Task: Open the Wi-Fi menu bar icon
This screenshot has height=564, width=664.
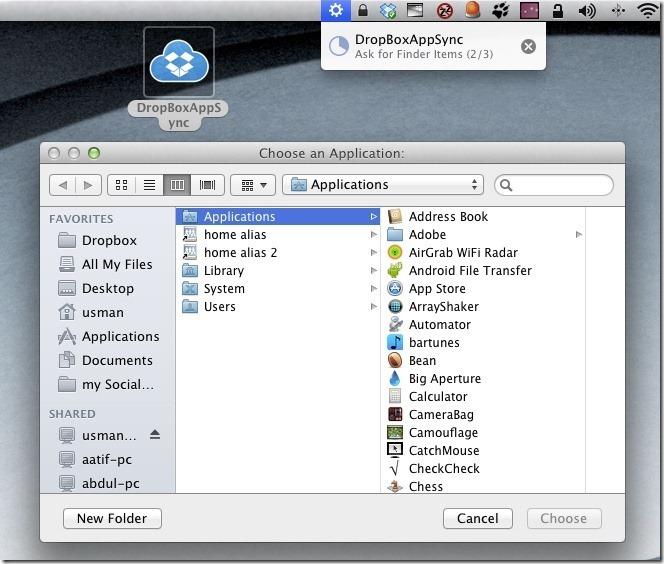Action: 648,10
